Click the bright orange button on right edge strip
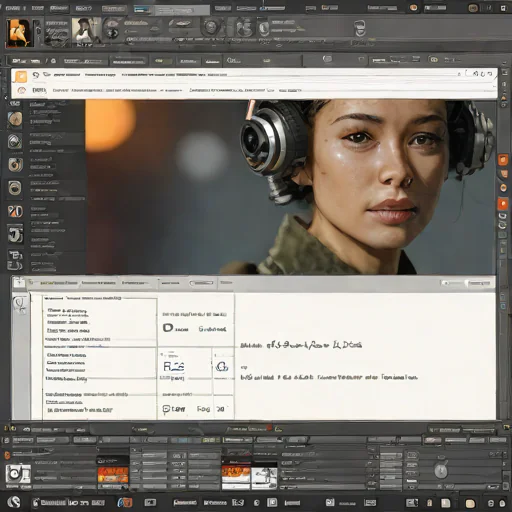 tap(503, 204)
